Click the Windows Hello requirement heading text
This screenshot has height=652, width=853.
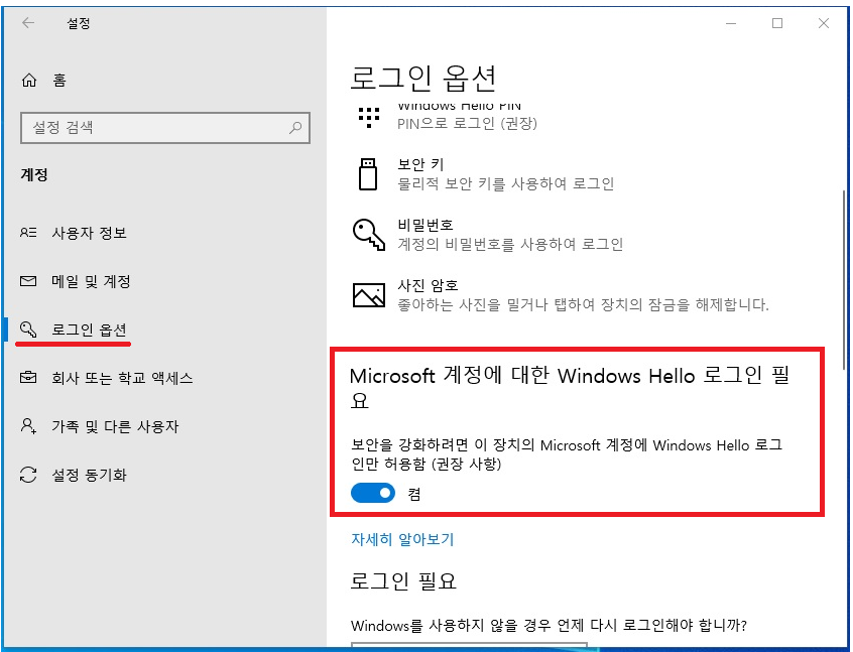pyautogui.click(x=570, y=387)
